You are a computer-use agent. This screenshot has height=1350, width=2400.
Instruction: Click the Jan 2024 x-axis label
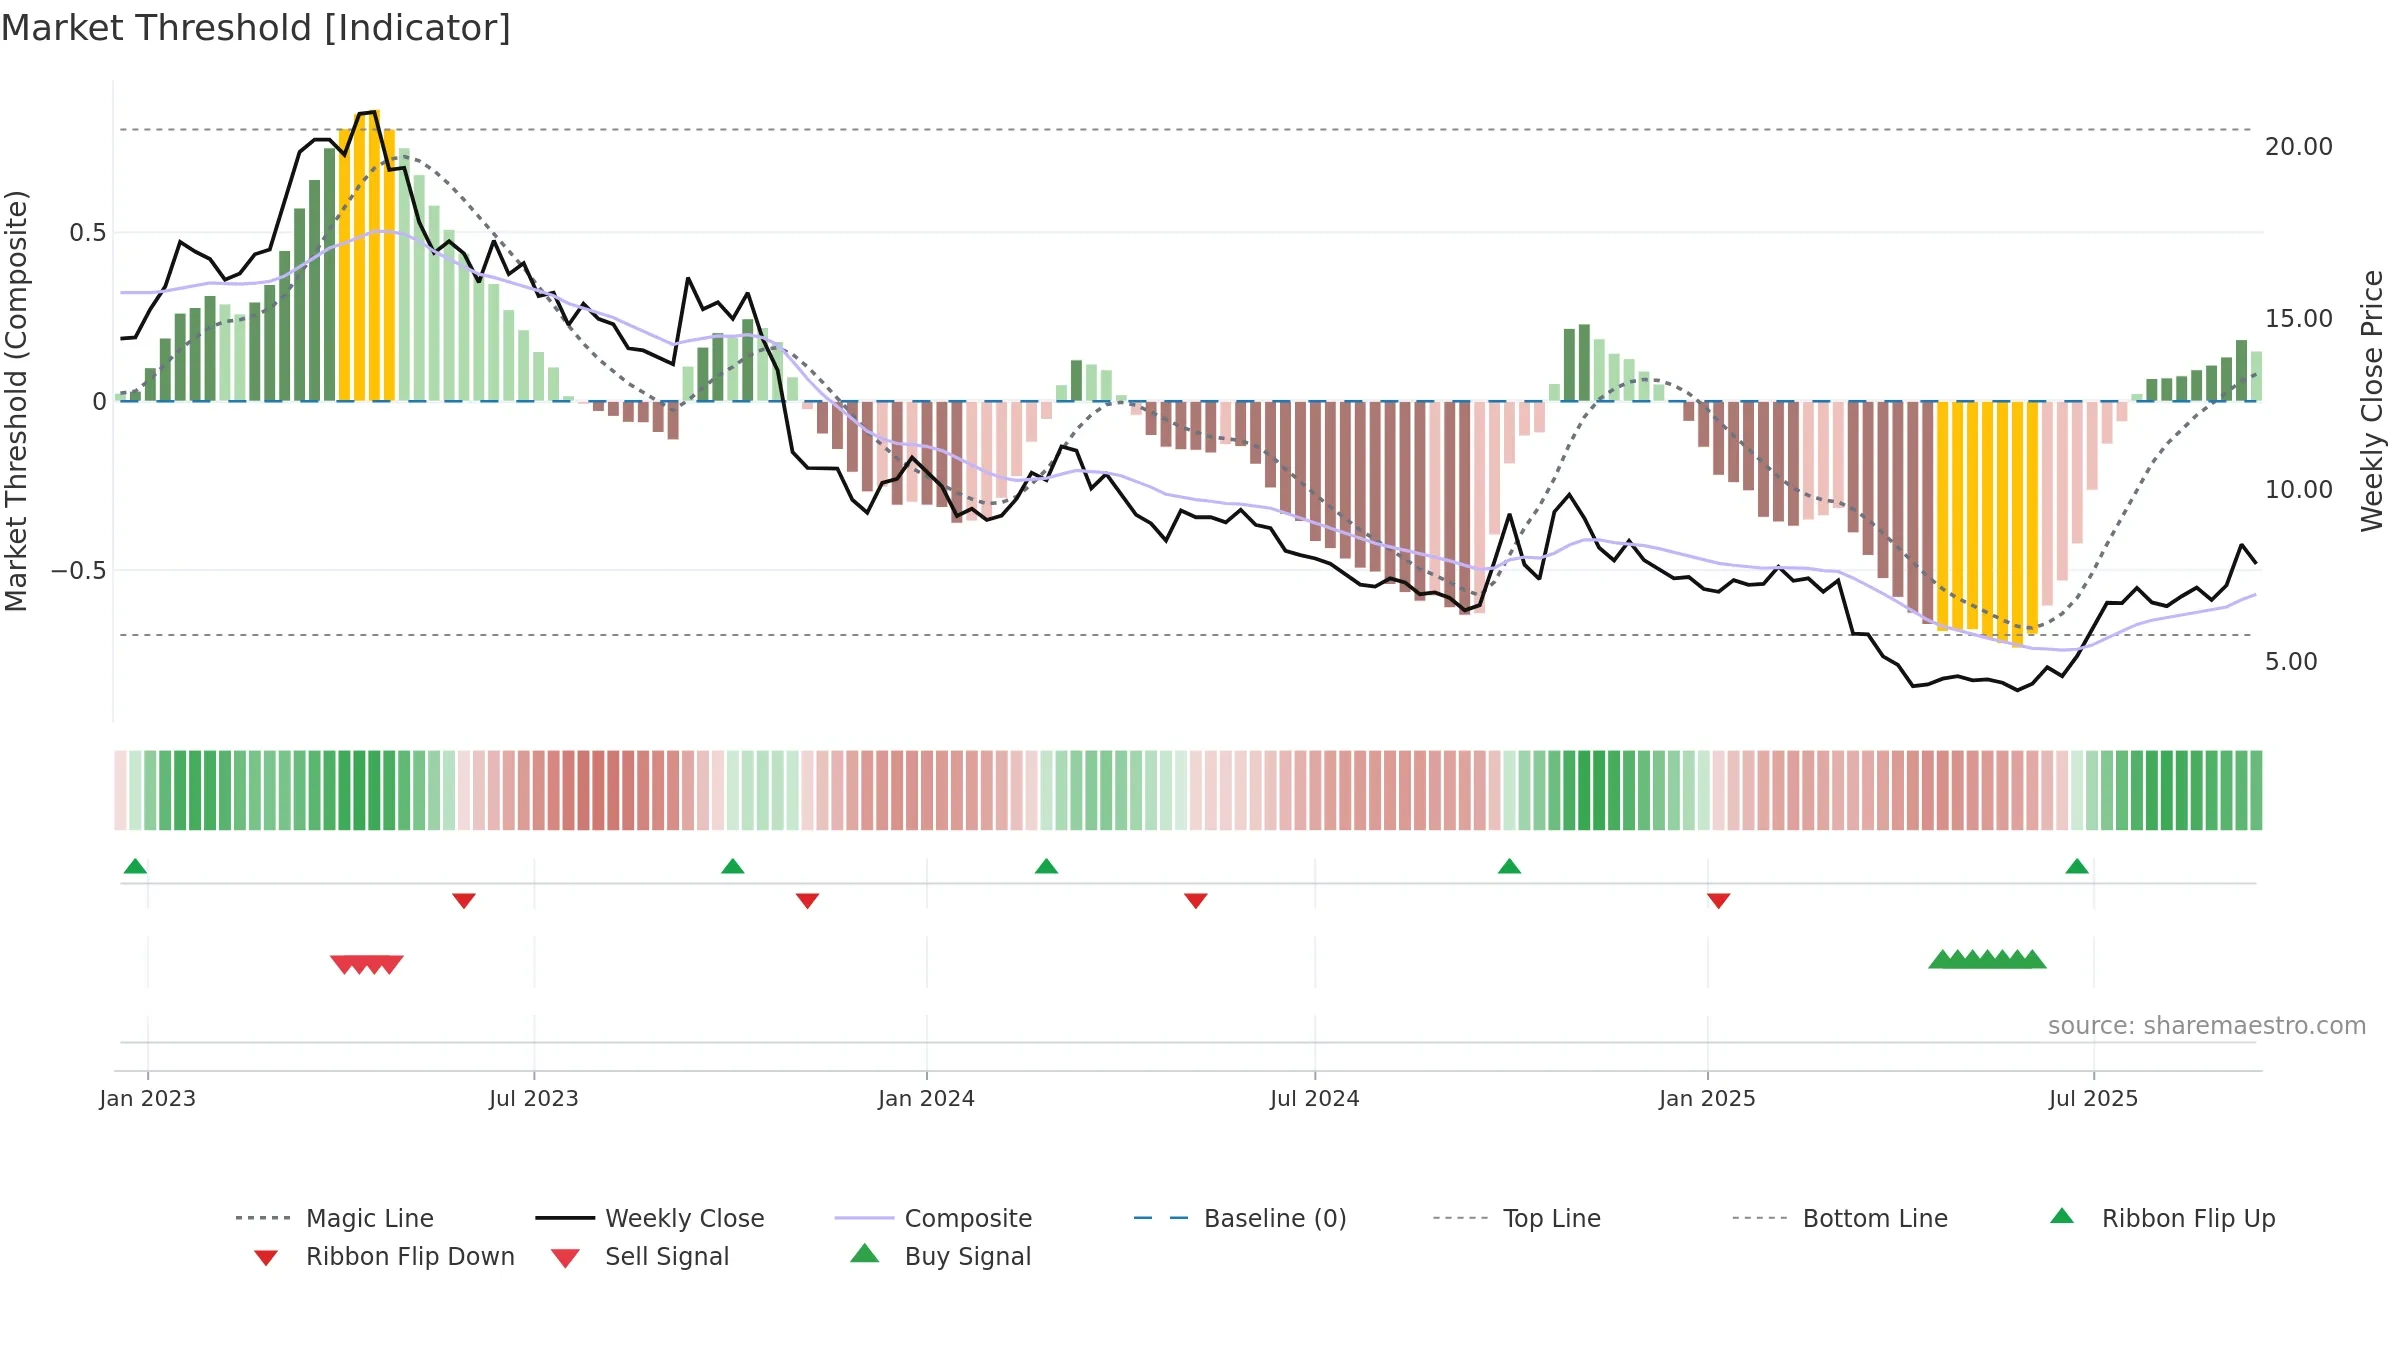pyautogui.click(x=926, y=1098)
